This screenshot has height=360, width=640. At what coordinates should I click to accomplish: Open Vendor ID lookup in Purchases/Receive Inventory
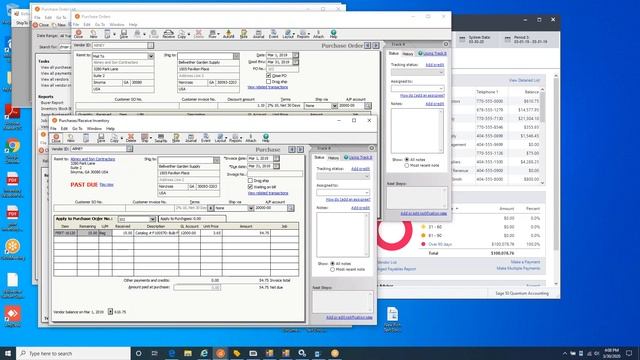[x=129, y=149]
